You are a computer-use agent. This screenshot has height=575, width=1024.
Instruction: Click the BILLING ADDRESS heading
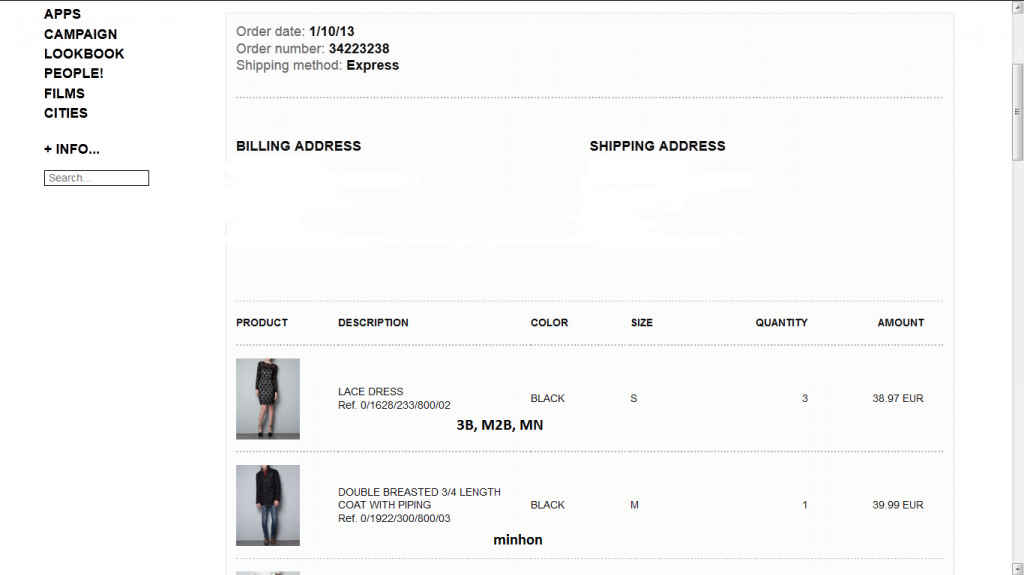point(298,146)
